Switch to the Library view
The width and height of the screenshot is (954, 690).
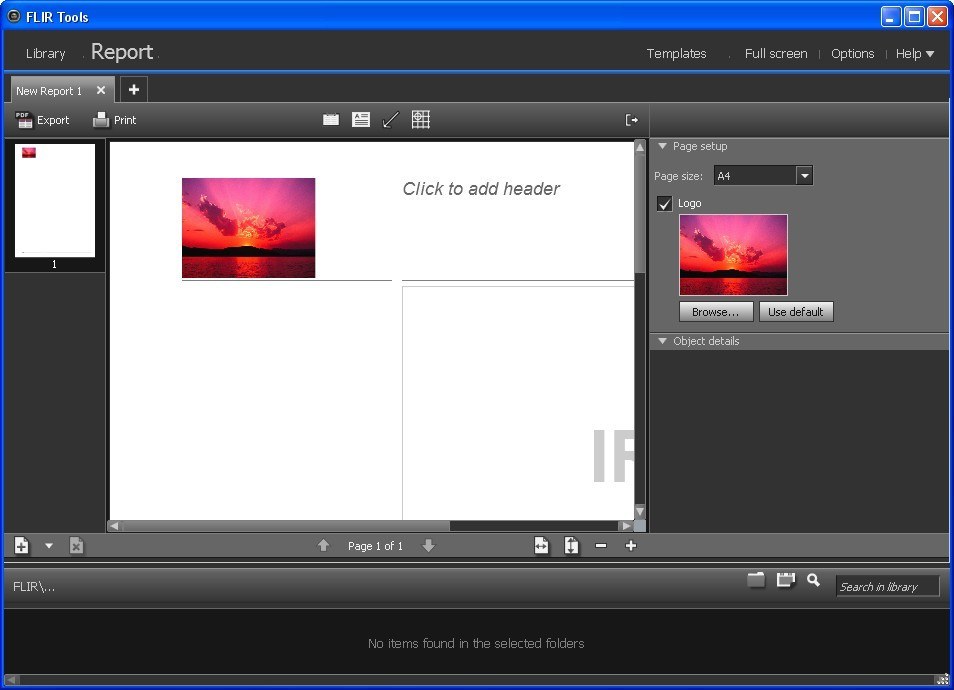click(x=45, y=53)
